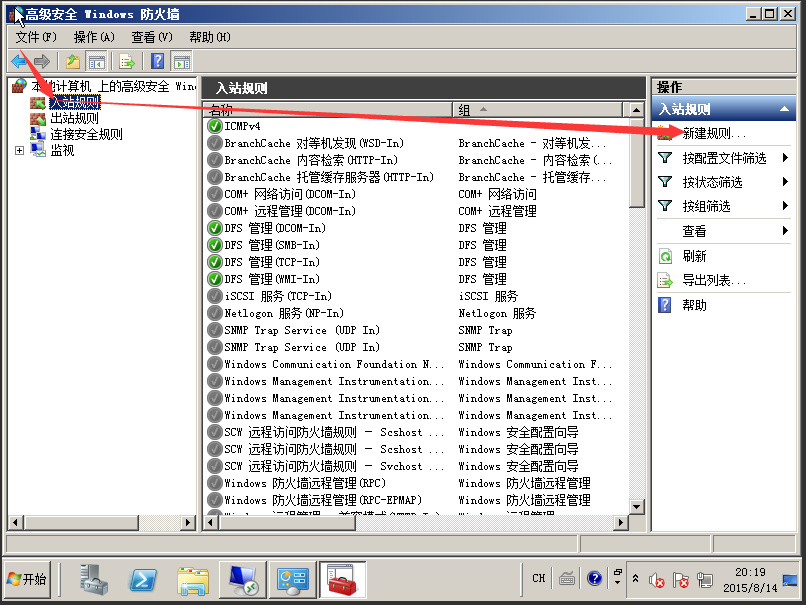Toggle the show/hide action pane icon
Screen dimensions: 806x605
point(181,62)
